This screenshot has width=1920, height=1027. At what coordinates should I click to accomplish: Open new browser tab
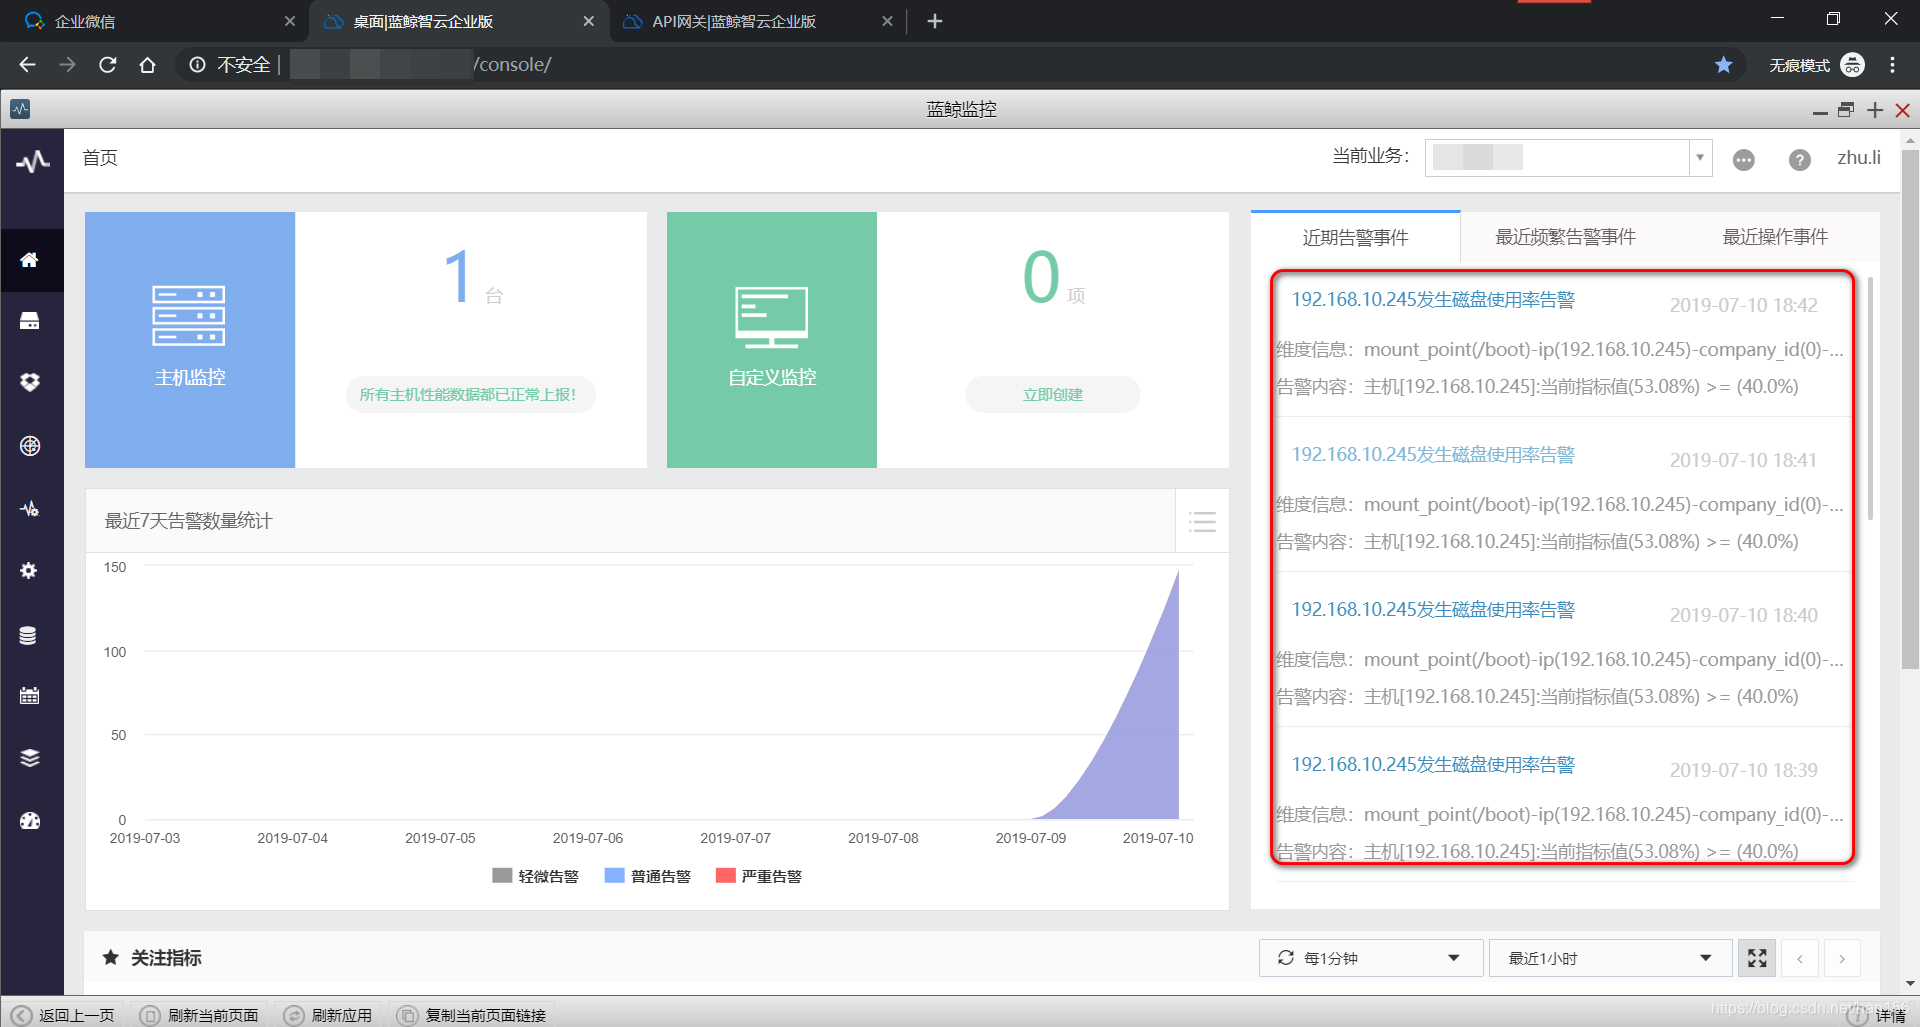935,21
